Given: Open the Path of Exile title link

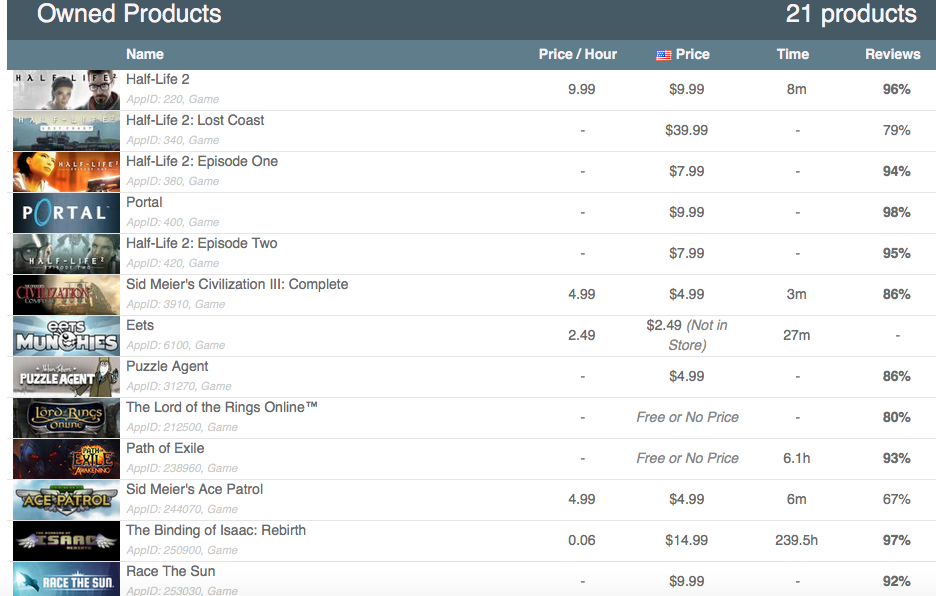Looking at the screenshot, I should click(165, 448).
